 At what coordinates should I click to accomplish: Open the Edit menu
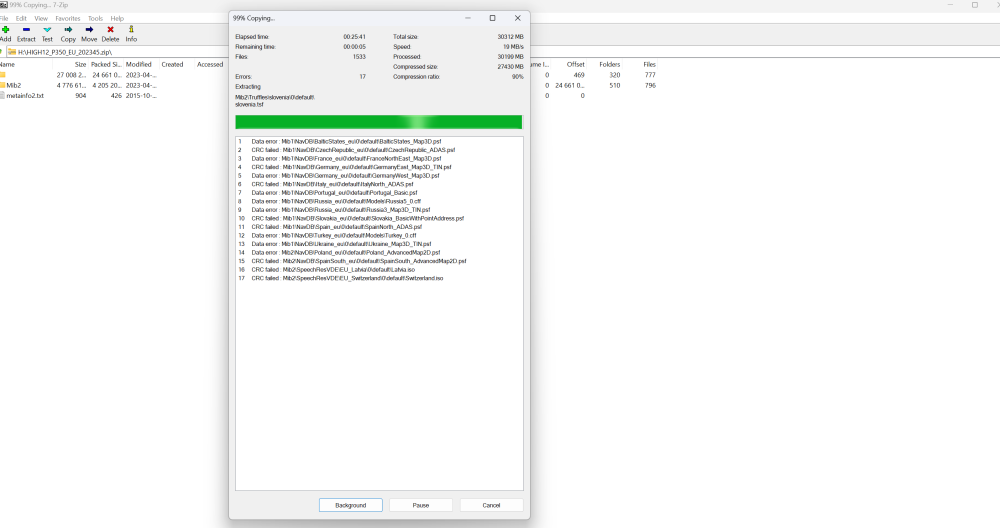point(21,18)
